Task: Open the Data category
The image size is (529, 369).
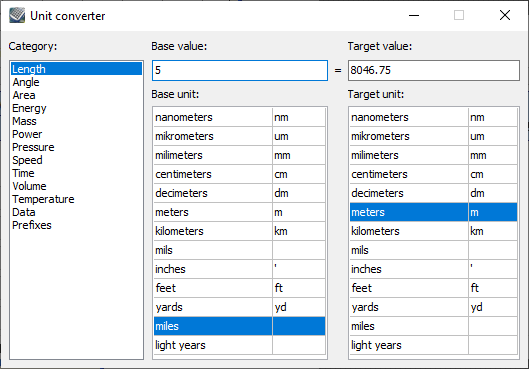Action: 76,212
